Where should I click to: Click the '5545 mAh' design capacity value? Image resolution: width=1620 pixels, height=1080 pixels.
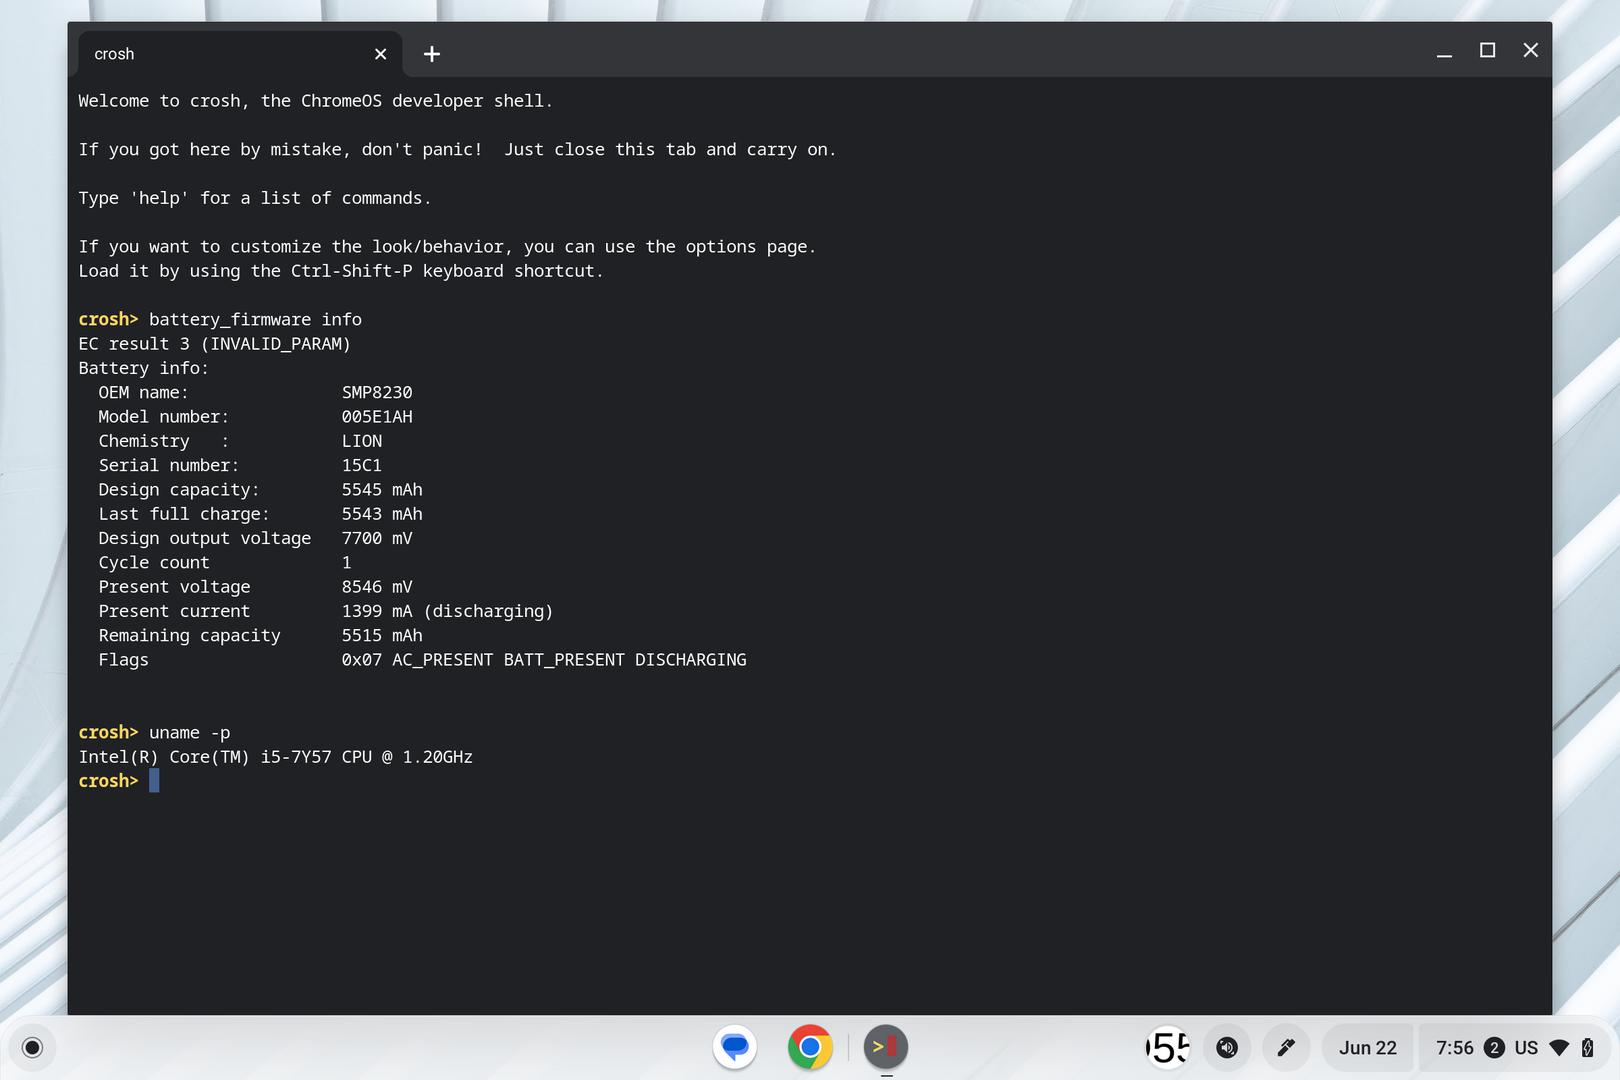click(x=382, y=489)
